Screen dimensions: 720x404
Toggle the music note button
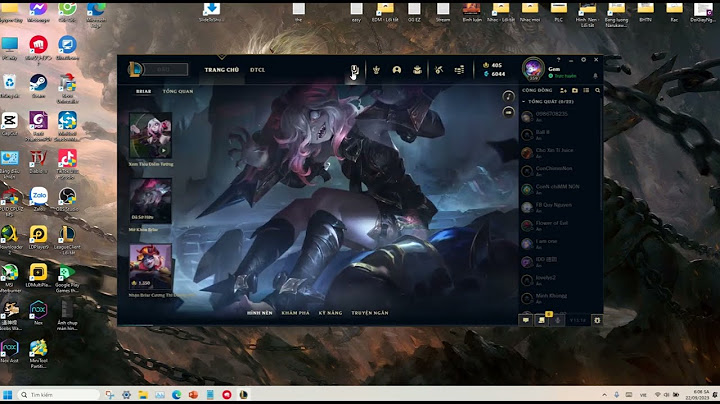[x=508, y=96]
